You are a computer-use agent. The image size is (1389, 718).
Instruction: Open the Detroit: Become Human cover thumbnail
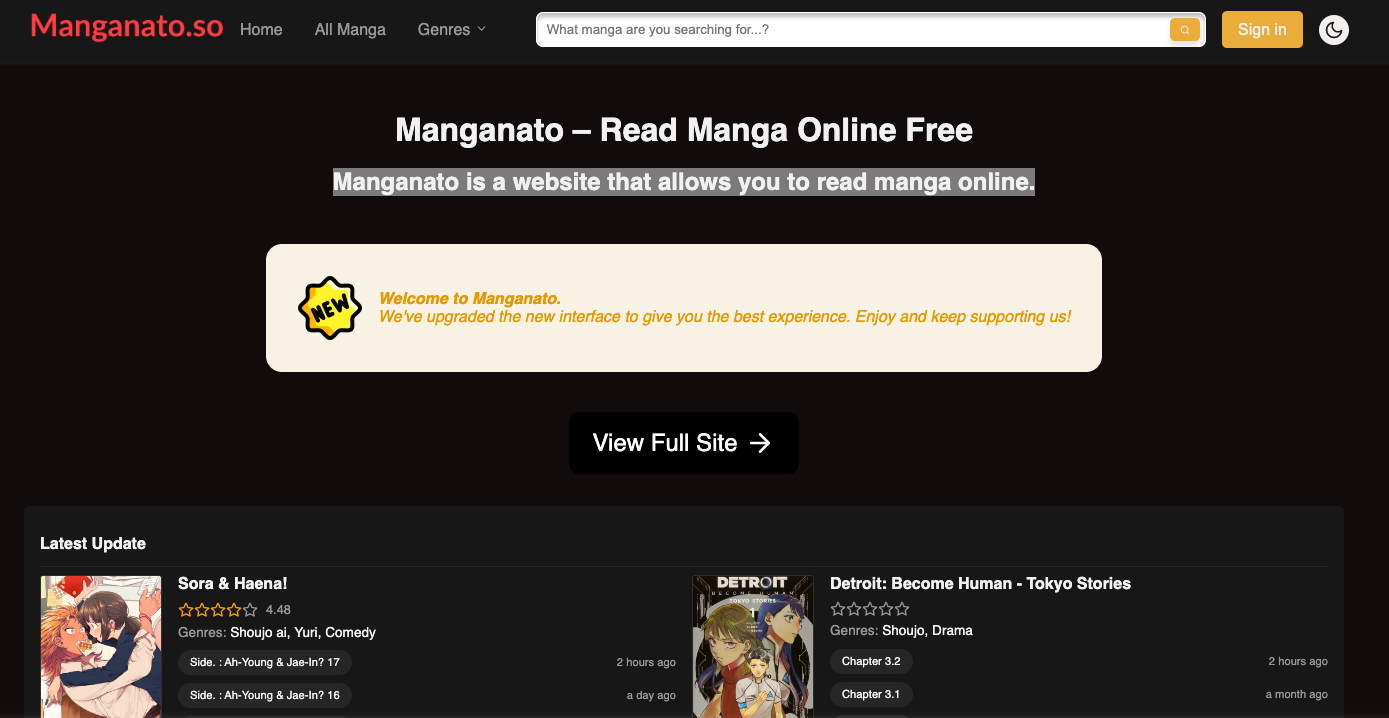point(753,646)
